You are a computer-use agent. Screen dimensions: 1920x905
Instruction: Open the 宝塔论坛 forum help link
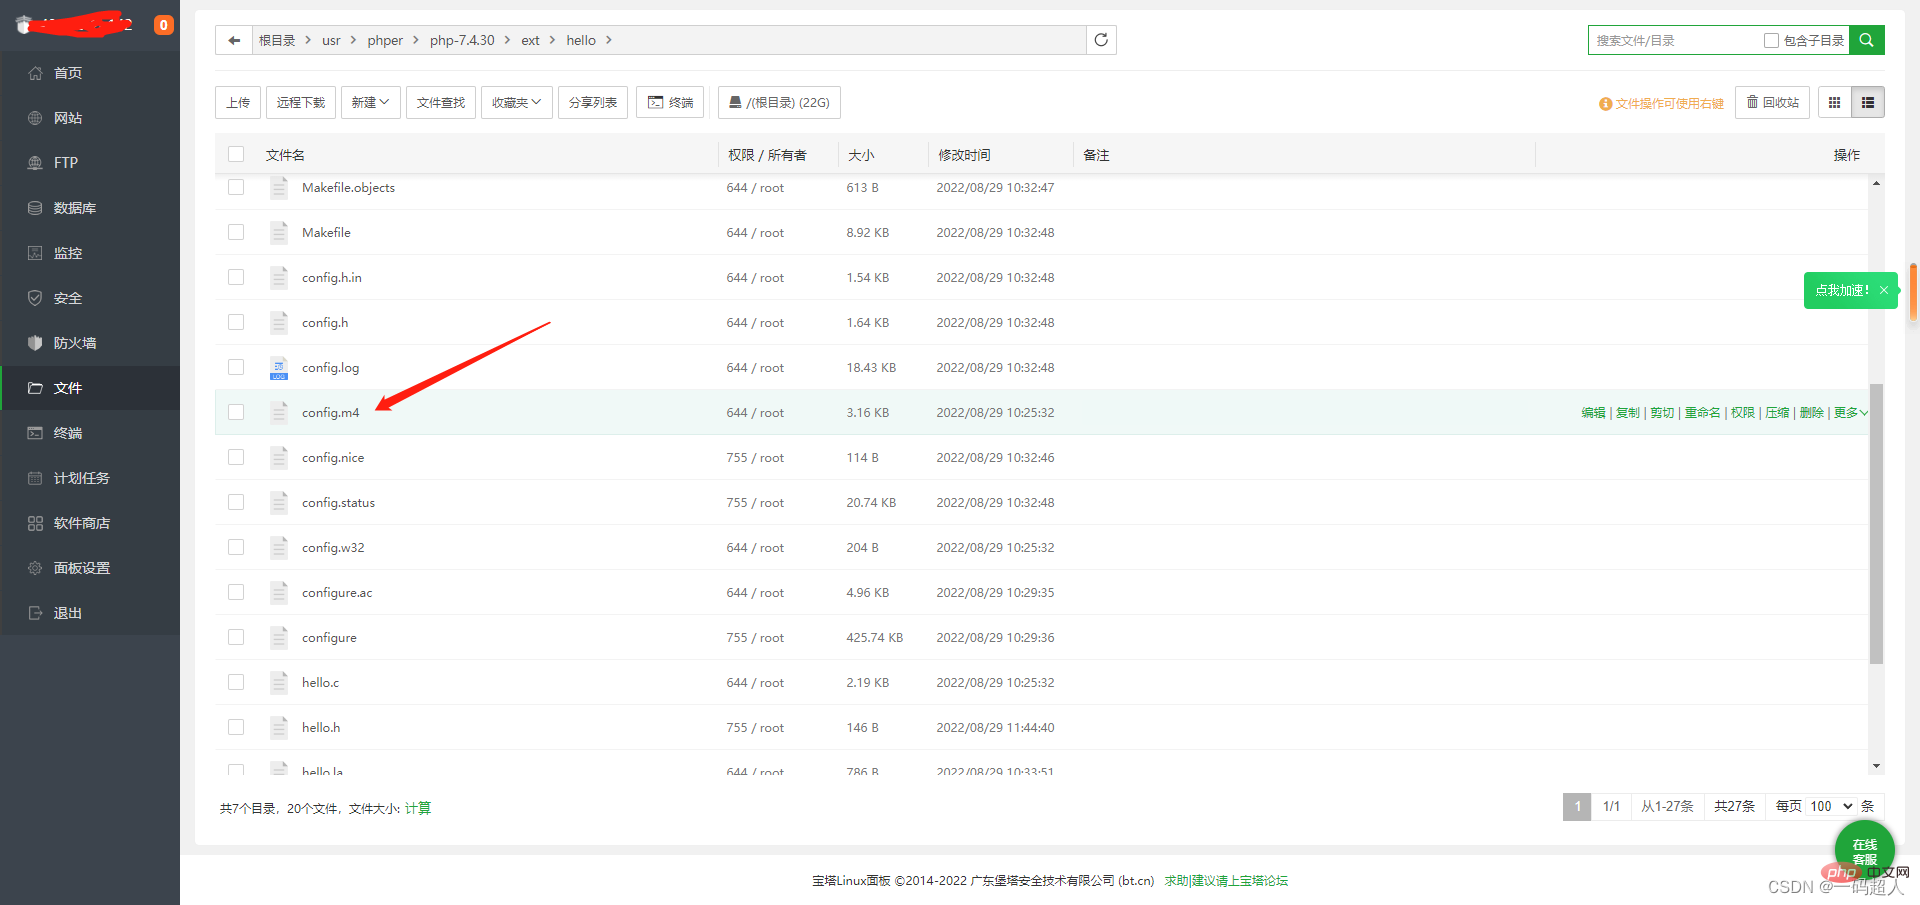pos(1226,881)
